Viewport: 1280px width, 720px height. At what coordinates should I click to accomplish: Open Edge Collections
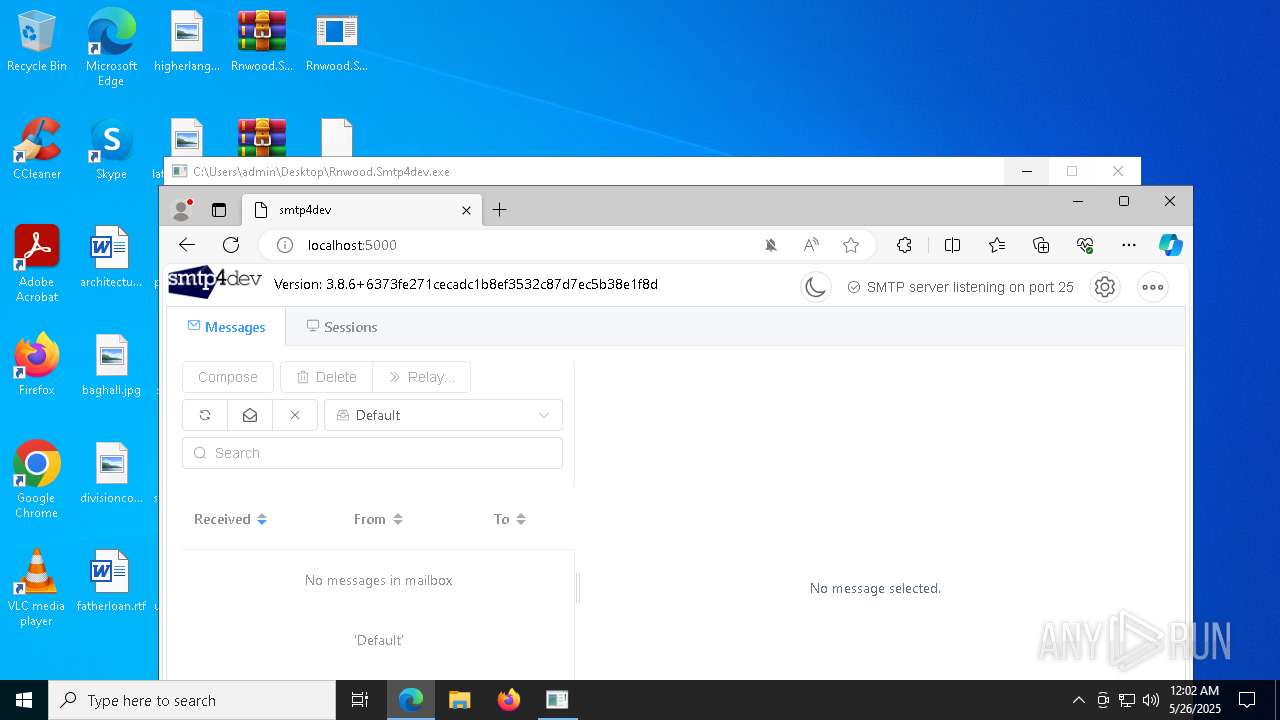pos(1041,245)
